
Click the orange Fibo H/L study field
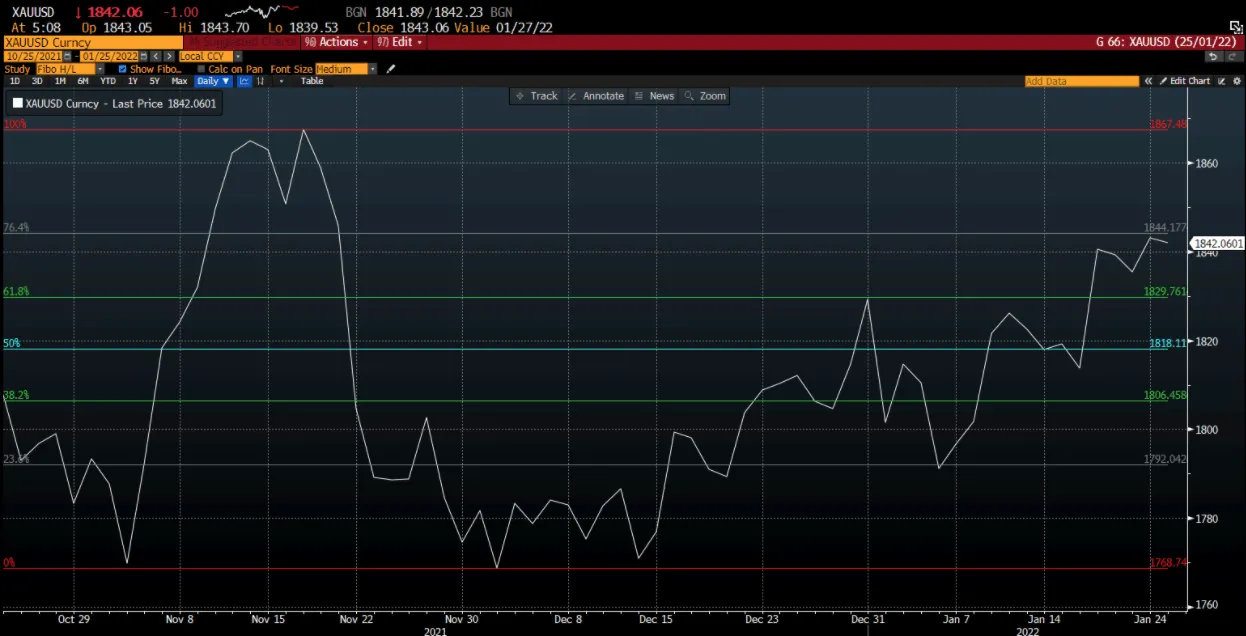[63, 68]
